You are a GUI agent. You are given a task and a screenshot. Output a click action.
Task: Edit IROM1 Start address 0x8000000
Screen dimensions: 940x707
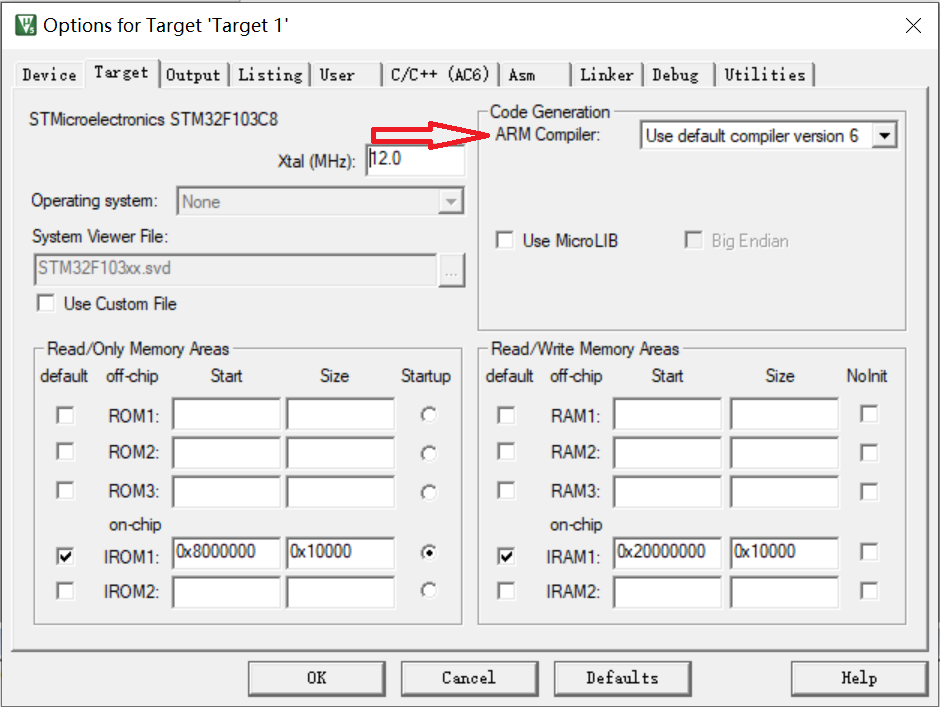[x=226, y=552]
